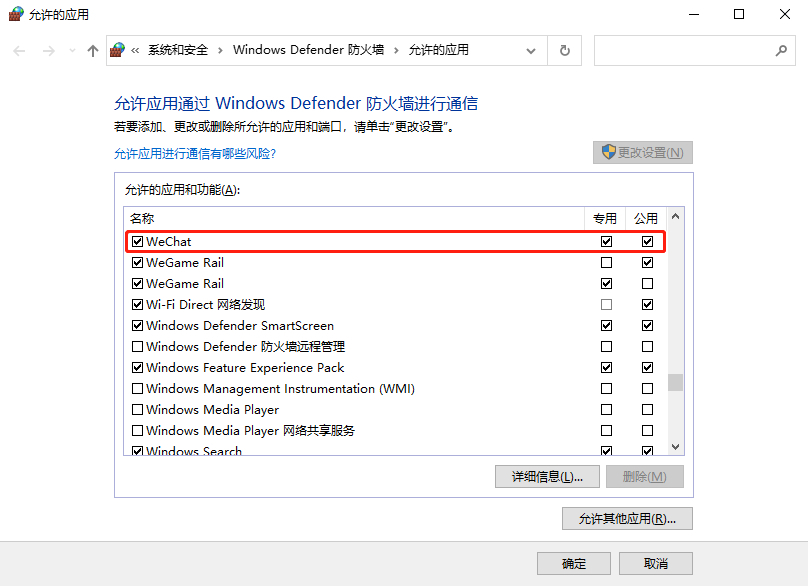Select 允许的应用 breadcrumb
The height and width of the screenshot is (586, 808).
(439, 50)
